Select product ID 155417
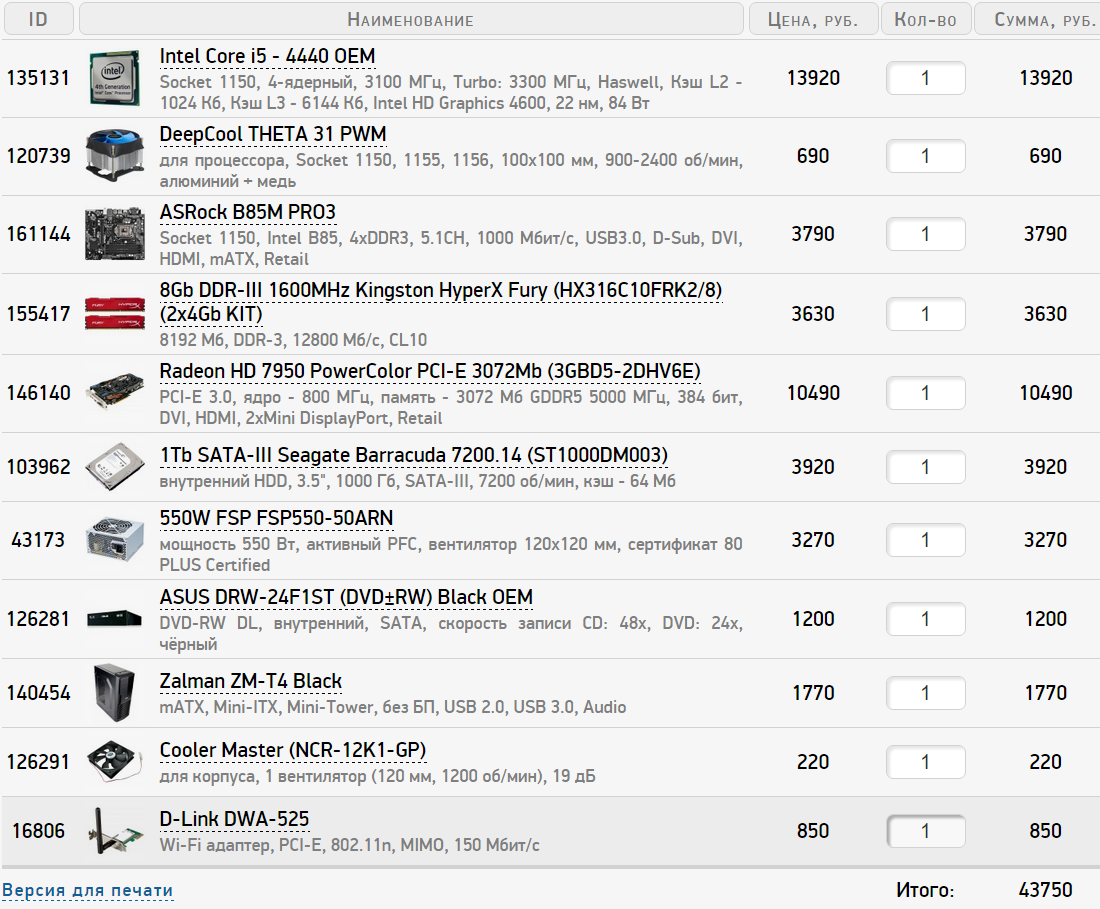The image size is (1100, 909). (39, 314)
